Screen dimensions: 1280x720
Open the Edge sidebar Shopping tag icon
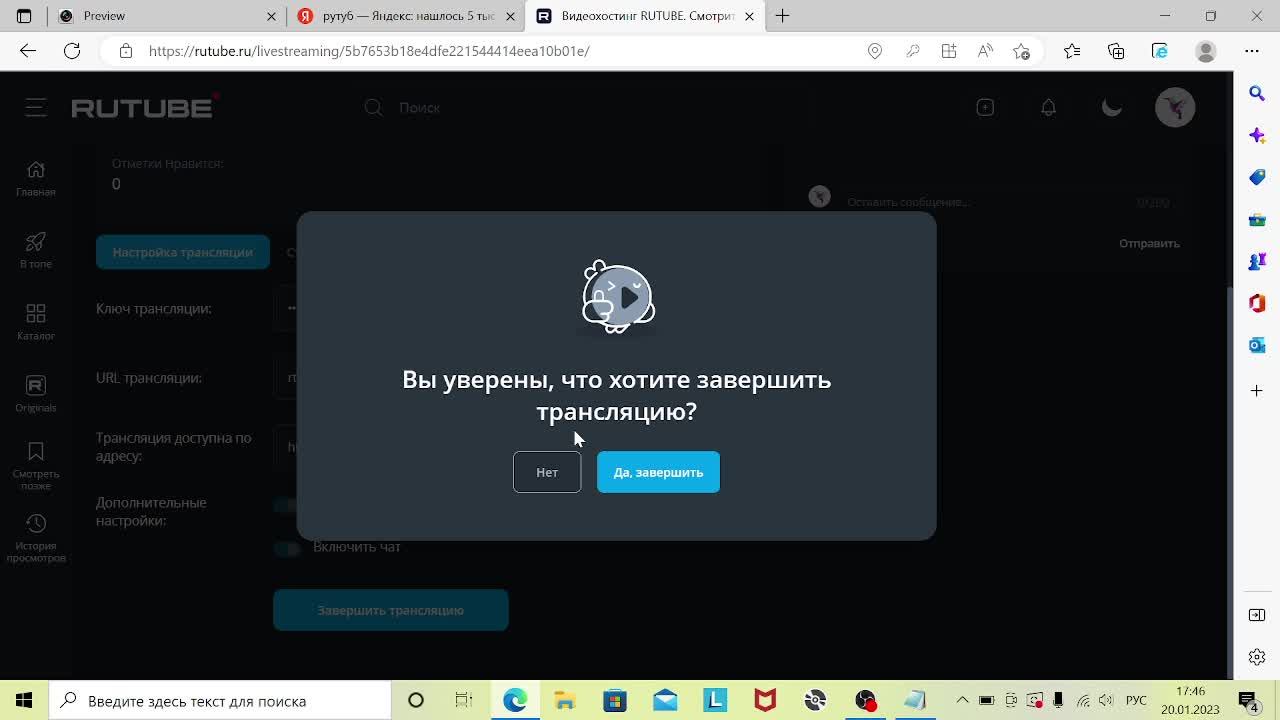(1257, 177)
